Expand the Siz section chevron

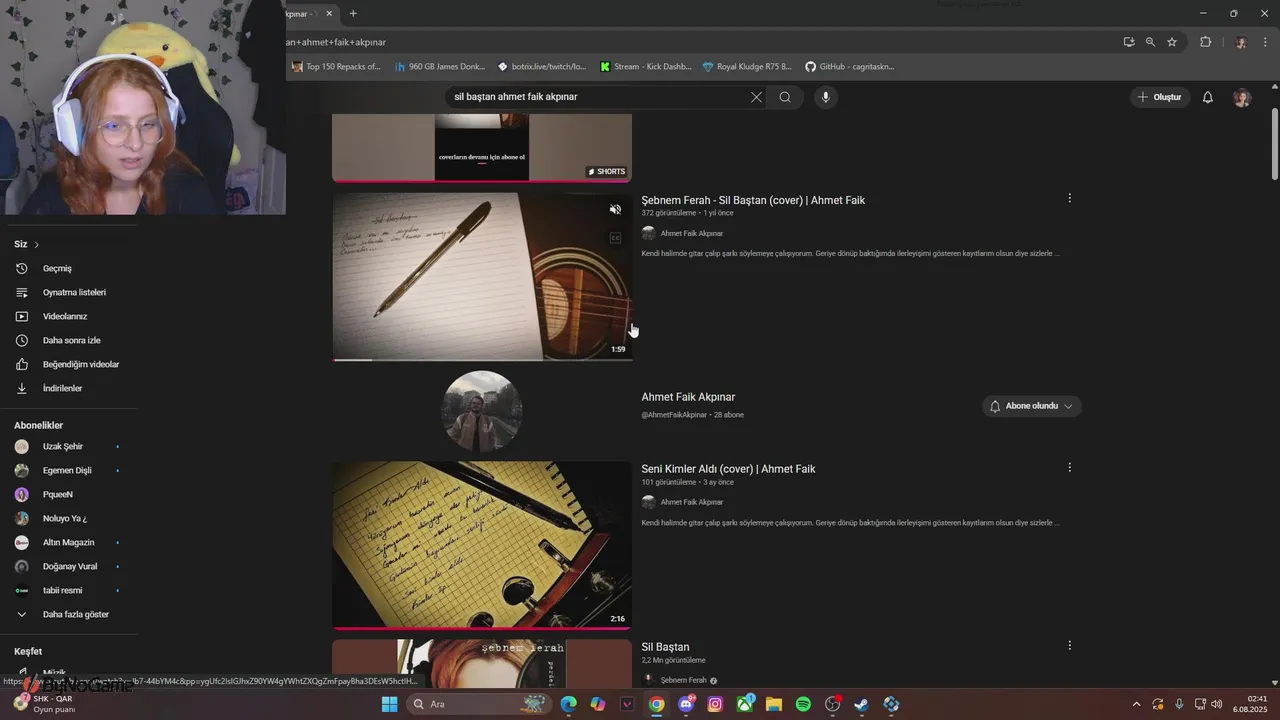pyautogui.click(x=37, y=244)
